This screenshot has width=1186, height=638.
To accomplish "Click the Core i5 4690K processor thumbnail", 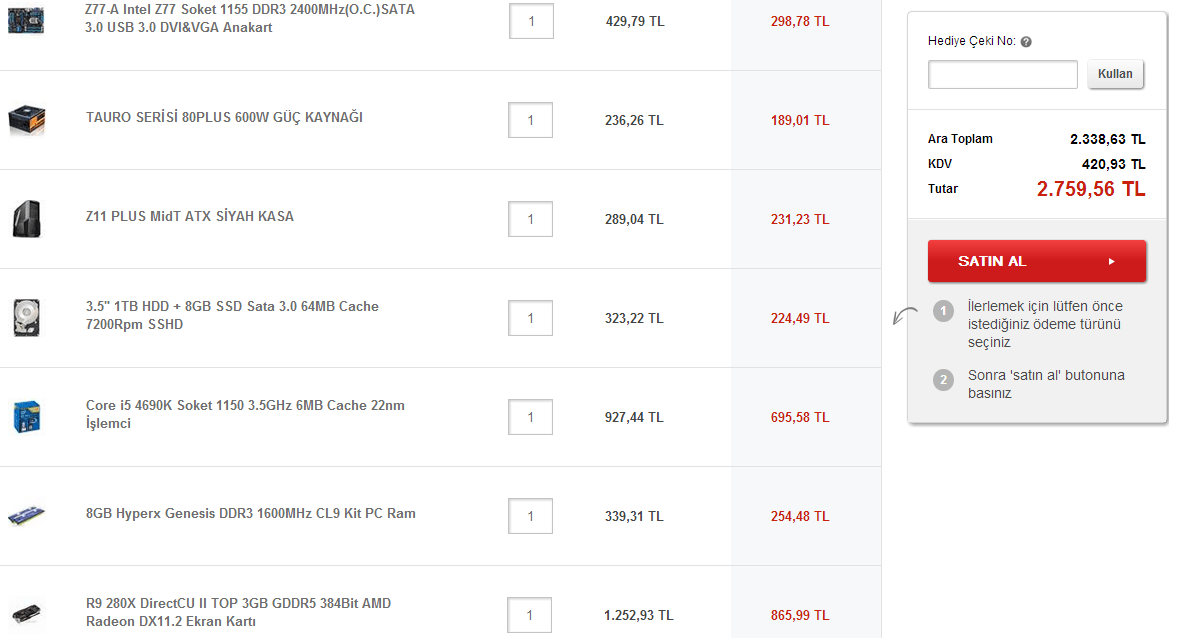I will point(26,417).
